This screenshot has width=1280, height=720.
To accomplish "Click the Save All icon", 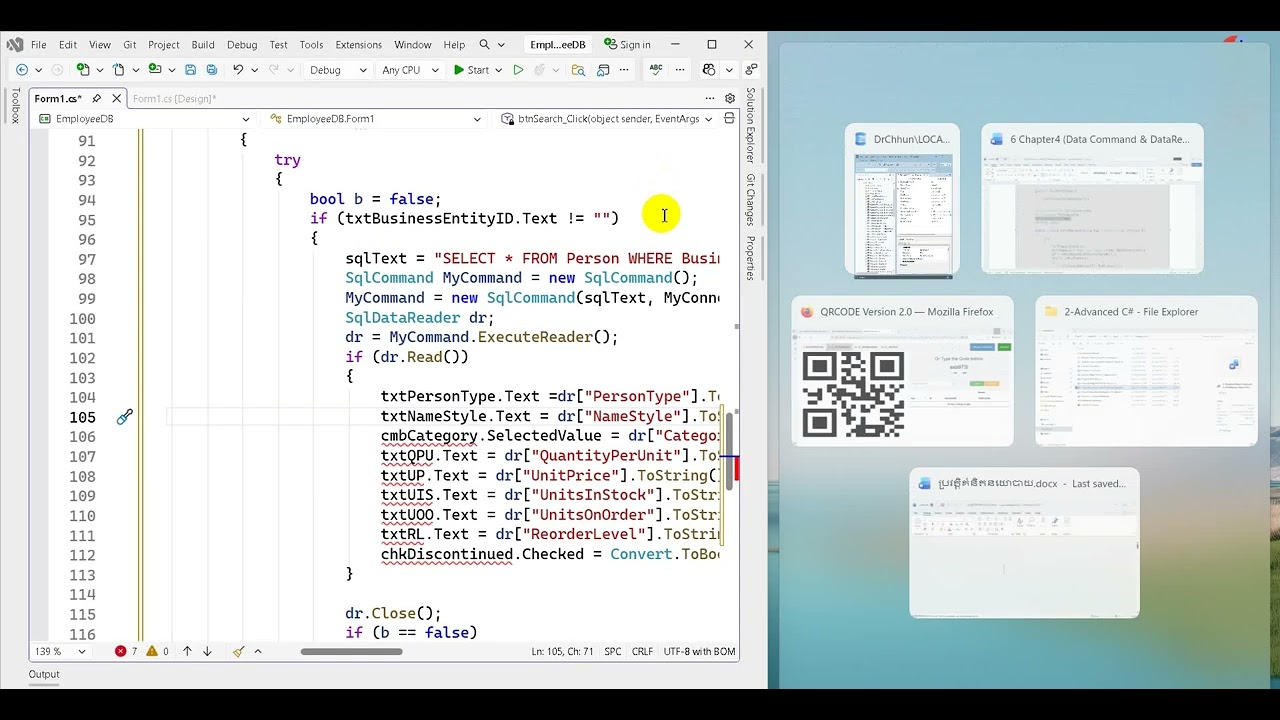I will [x=211, y=70].
